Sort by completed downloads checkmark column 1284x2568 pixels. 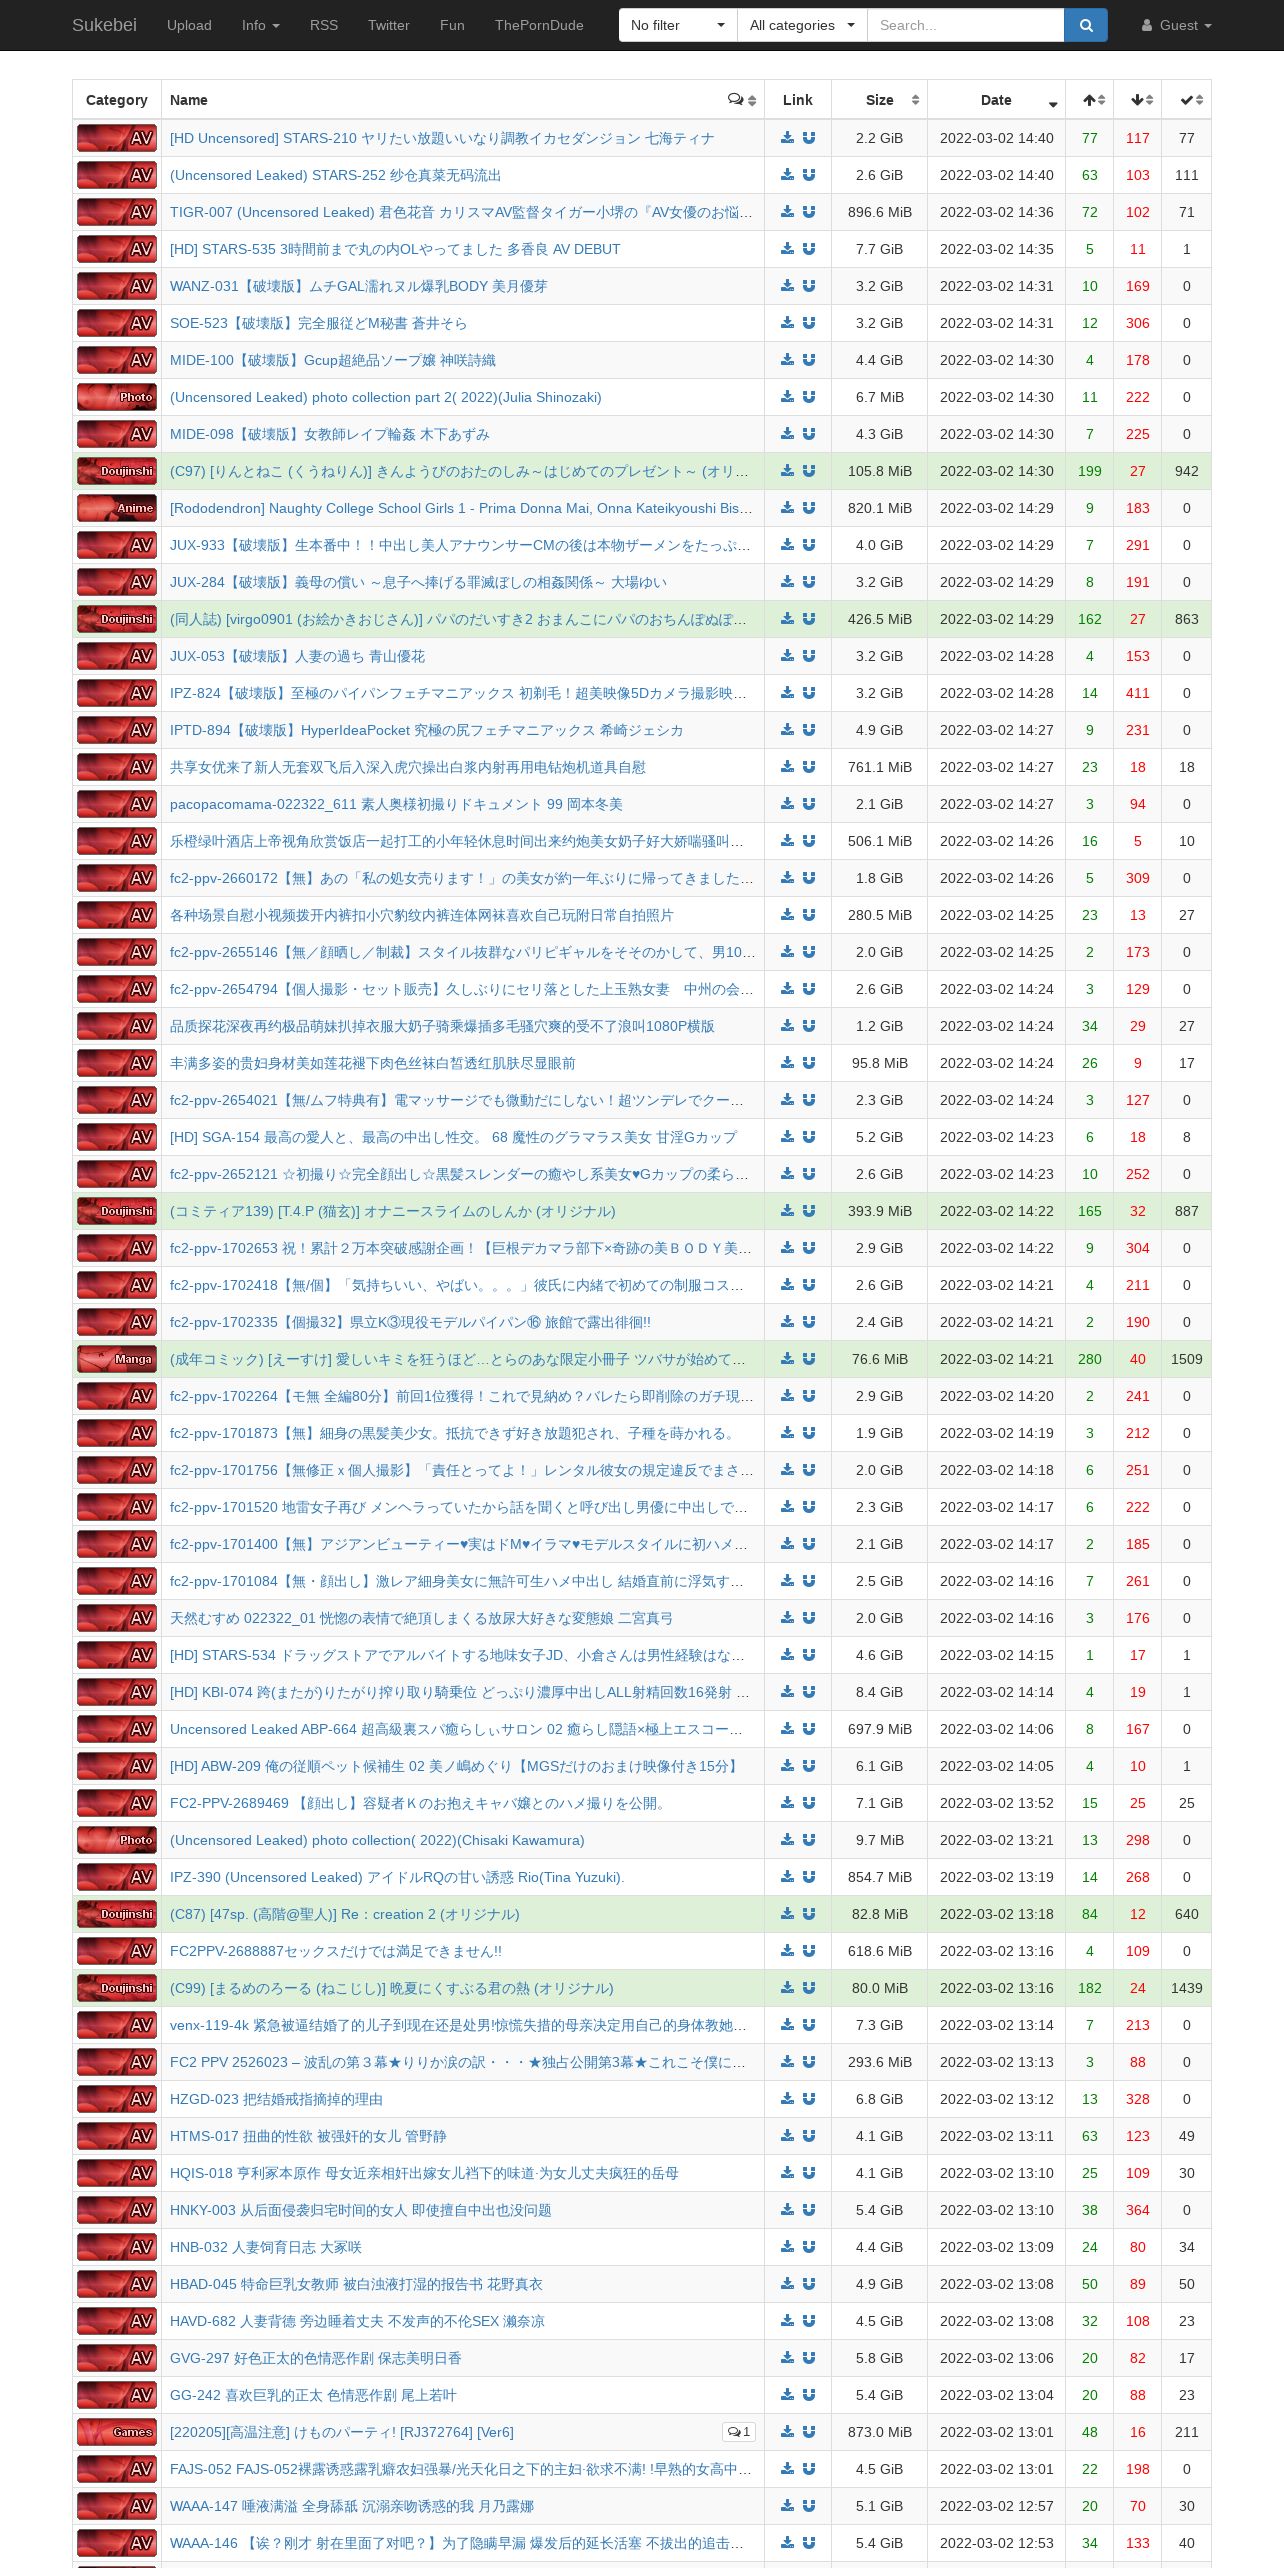click(x=1187, y=100)
